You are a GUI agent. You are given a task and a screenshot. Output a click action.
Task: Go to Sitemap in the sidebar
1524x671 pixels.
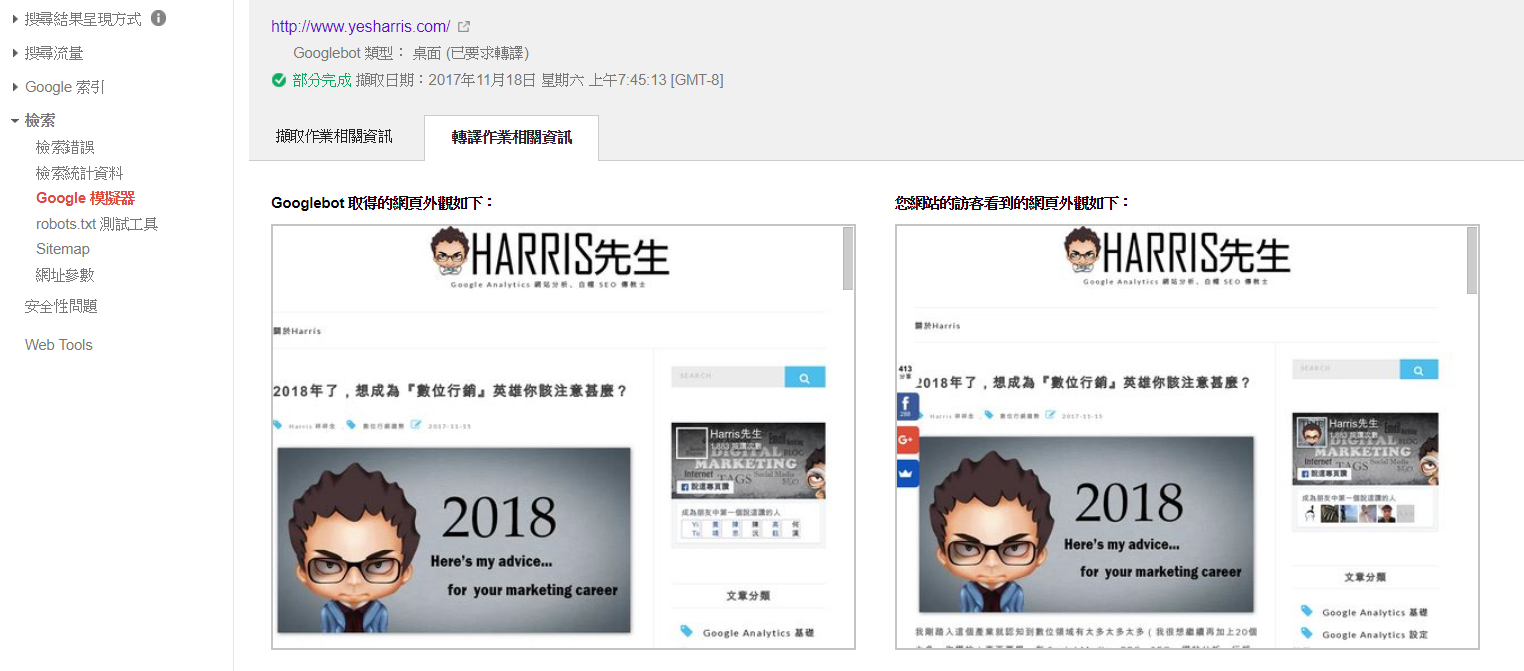pyautogui.click(x=63, y=249)
